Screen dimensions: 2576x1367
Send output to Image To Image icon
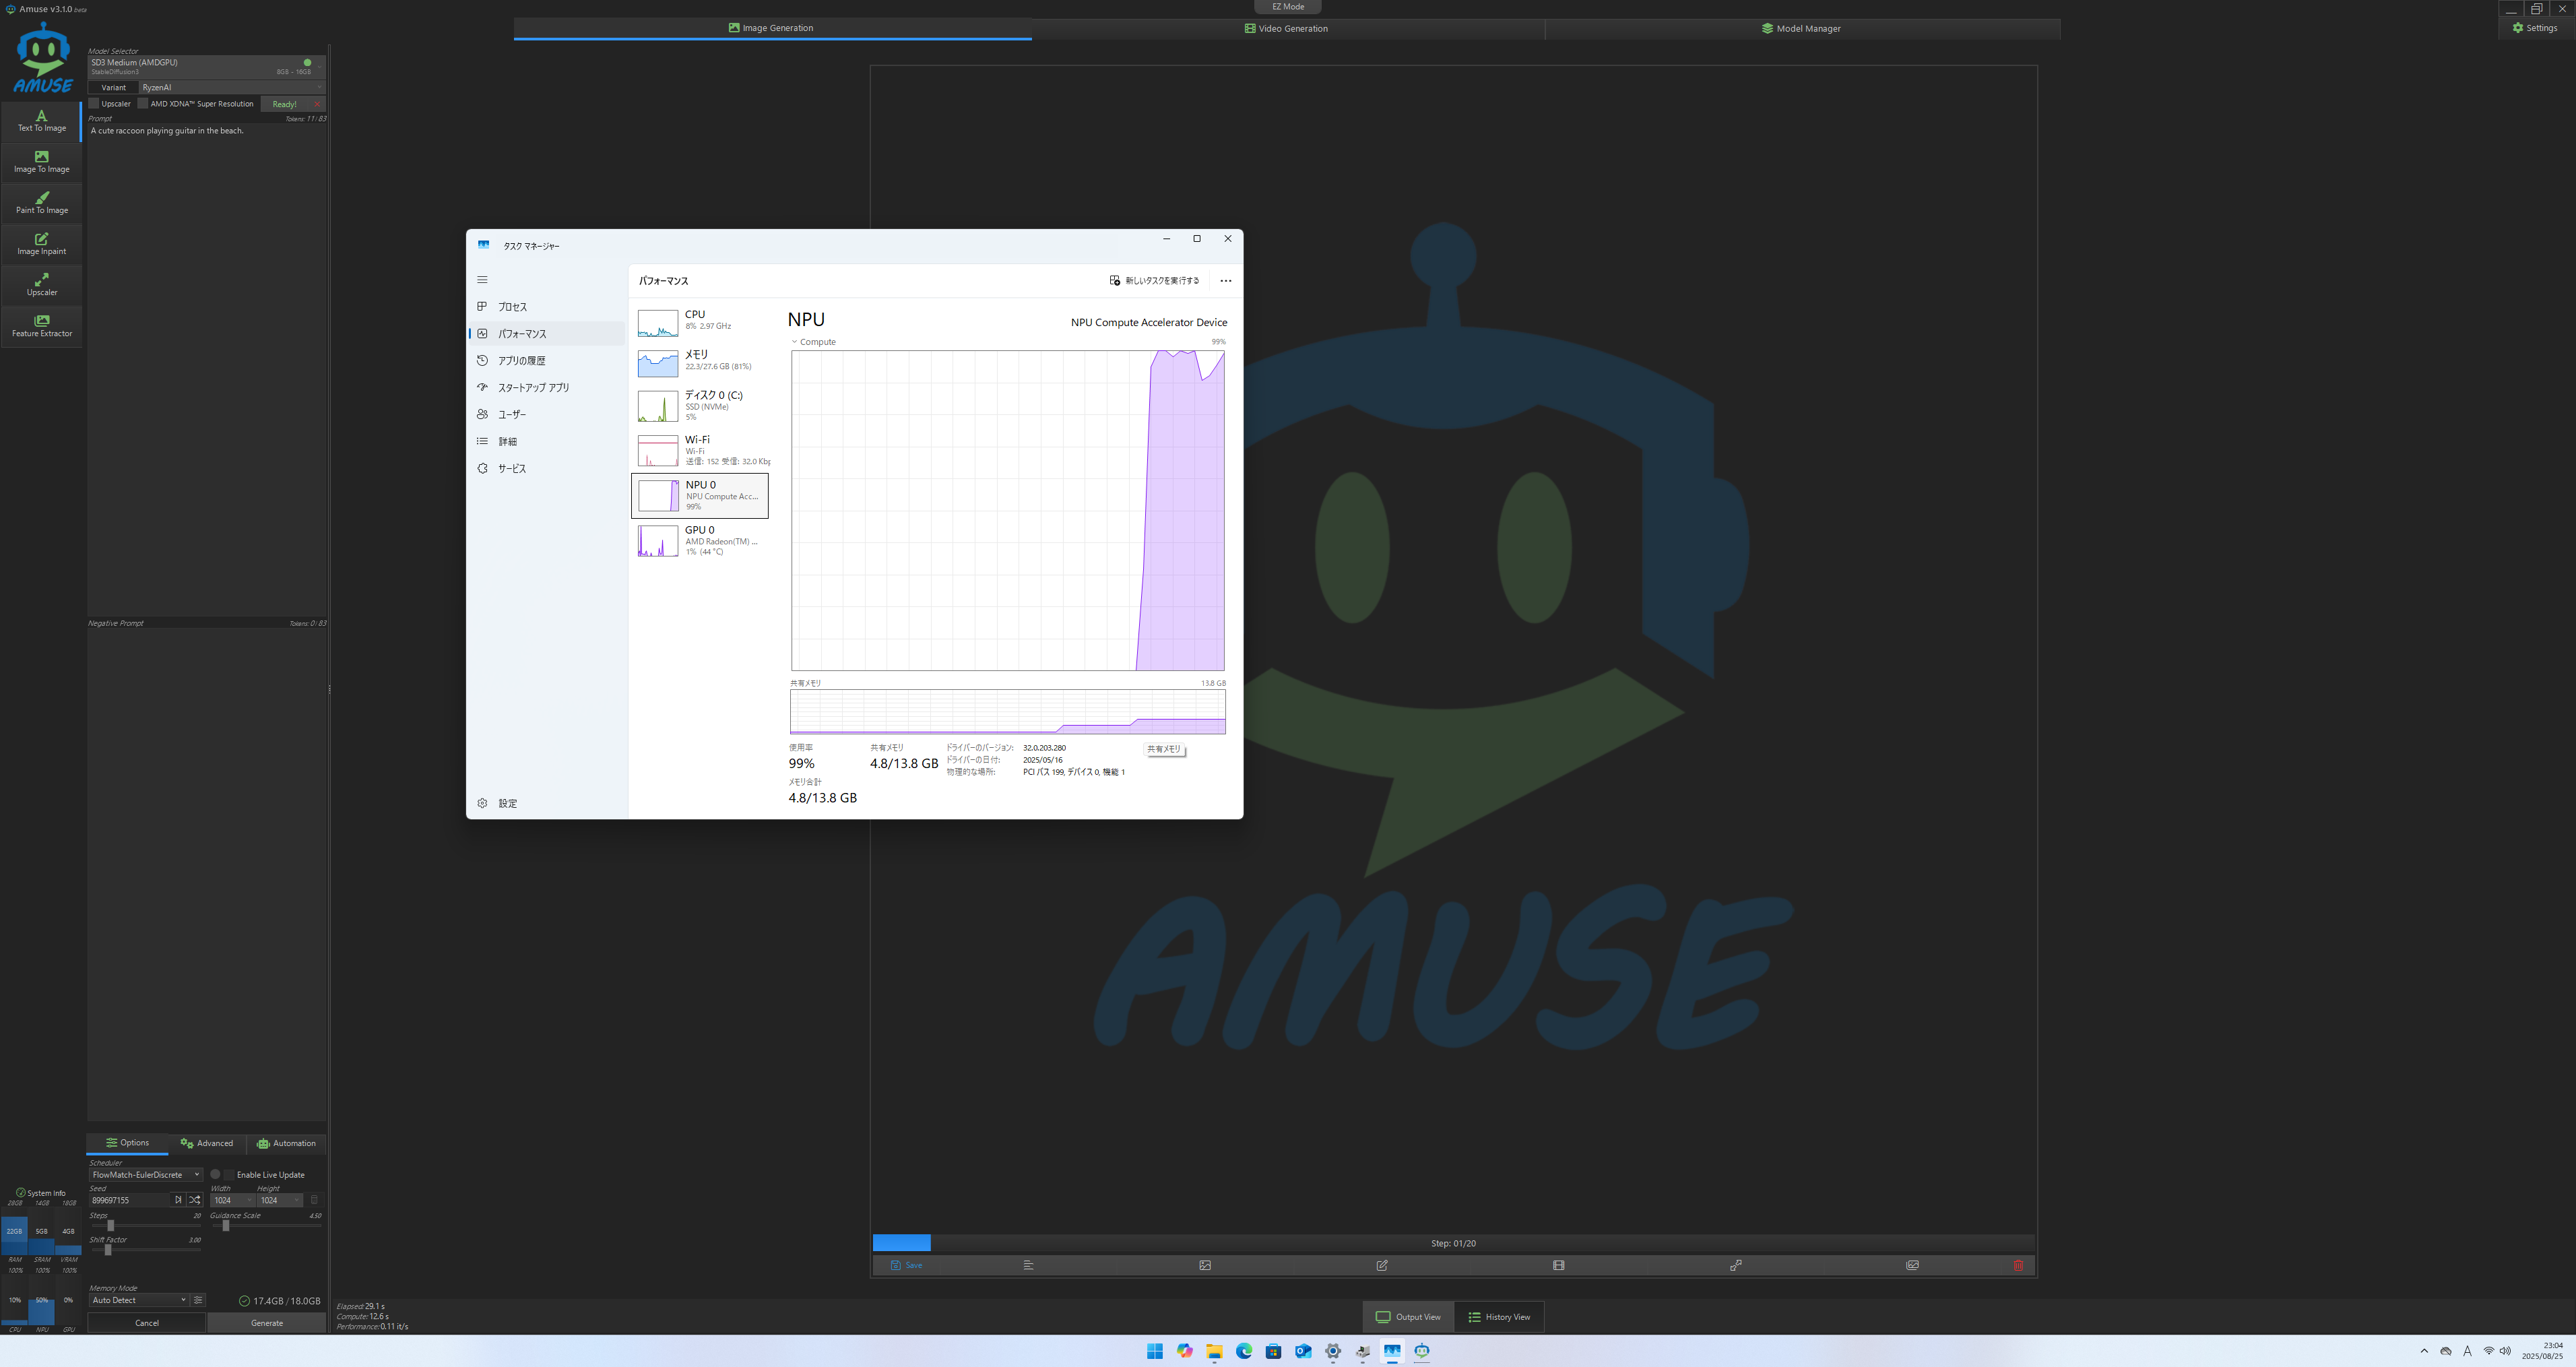point(1205,1265)
